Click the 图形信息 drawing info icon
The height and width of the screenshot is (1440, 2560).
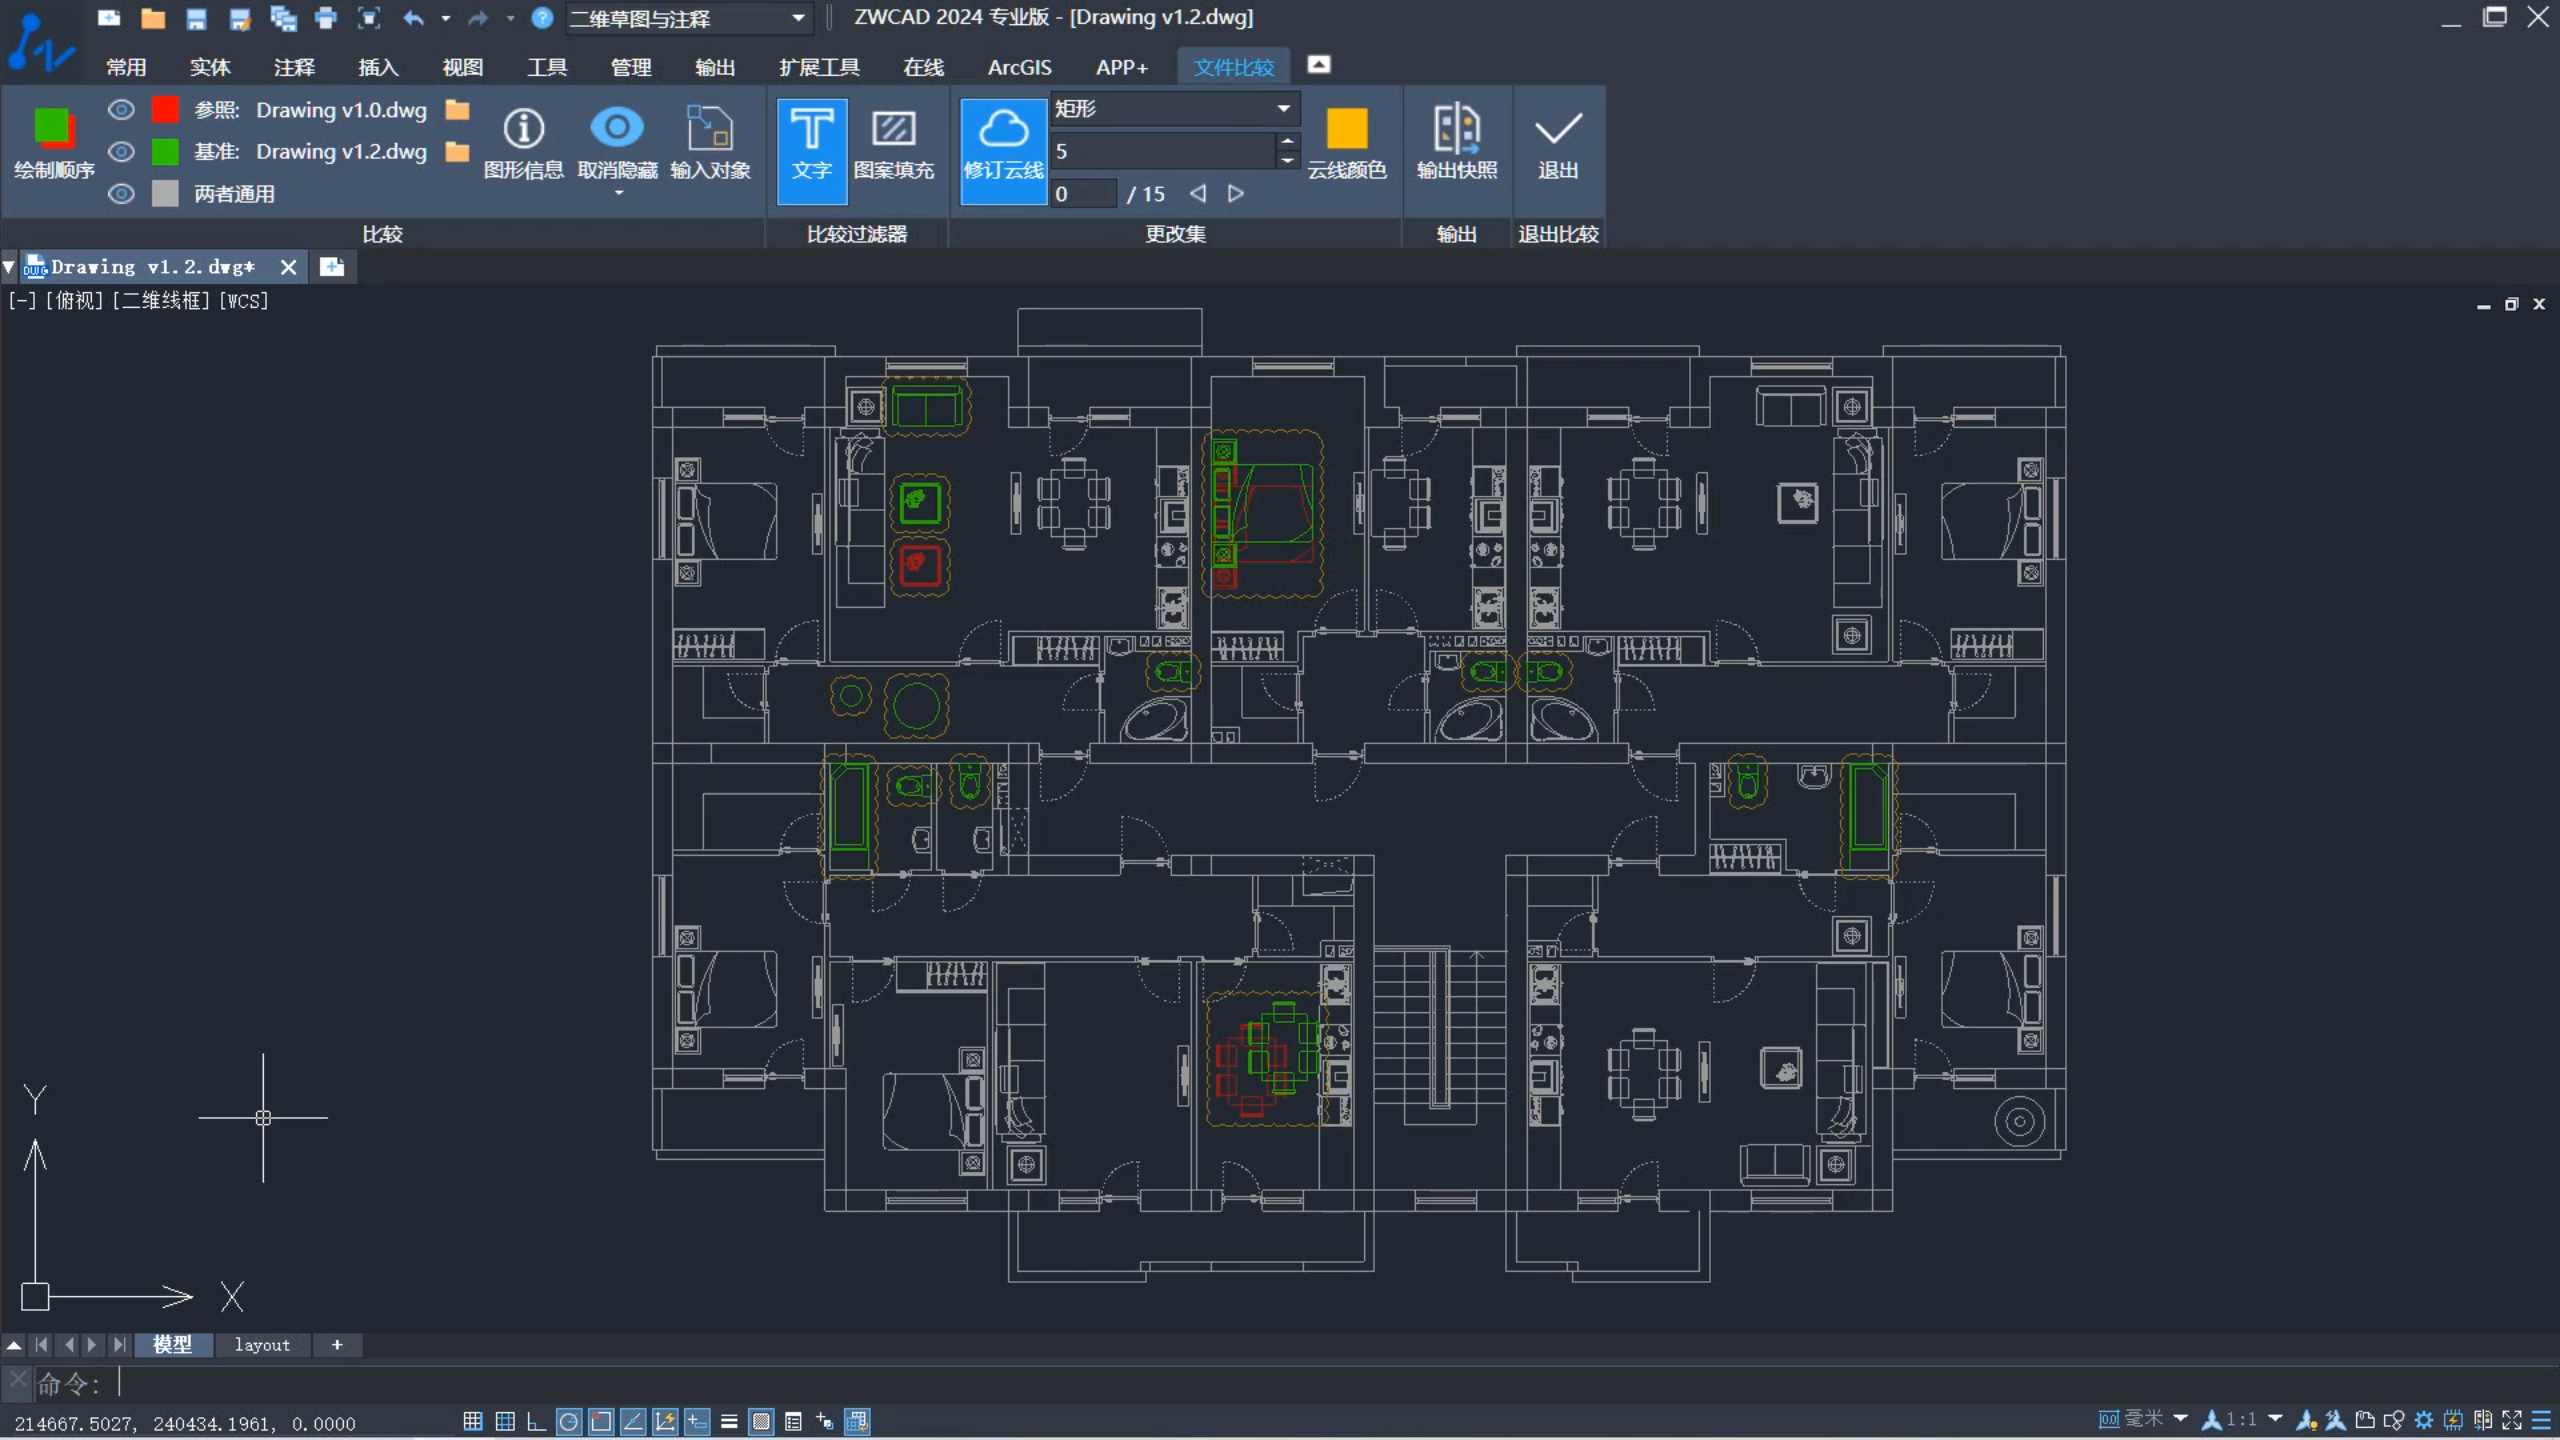coord(523,129)
